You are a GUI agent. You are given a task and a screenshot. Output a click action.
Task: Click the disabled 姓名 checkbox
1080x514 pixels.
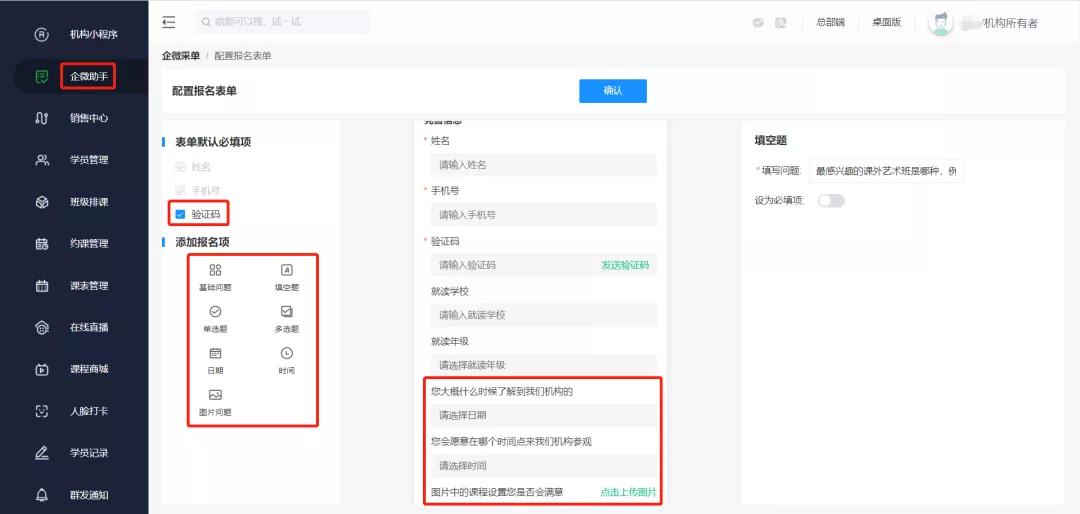pyautogui.click(x=180, y=167)
